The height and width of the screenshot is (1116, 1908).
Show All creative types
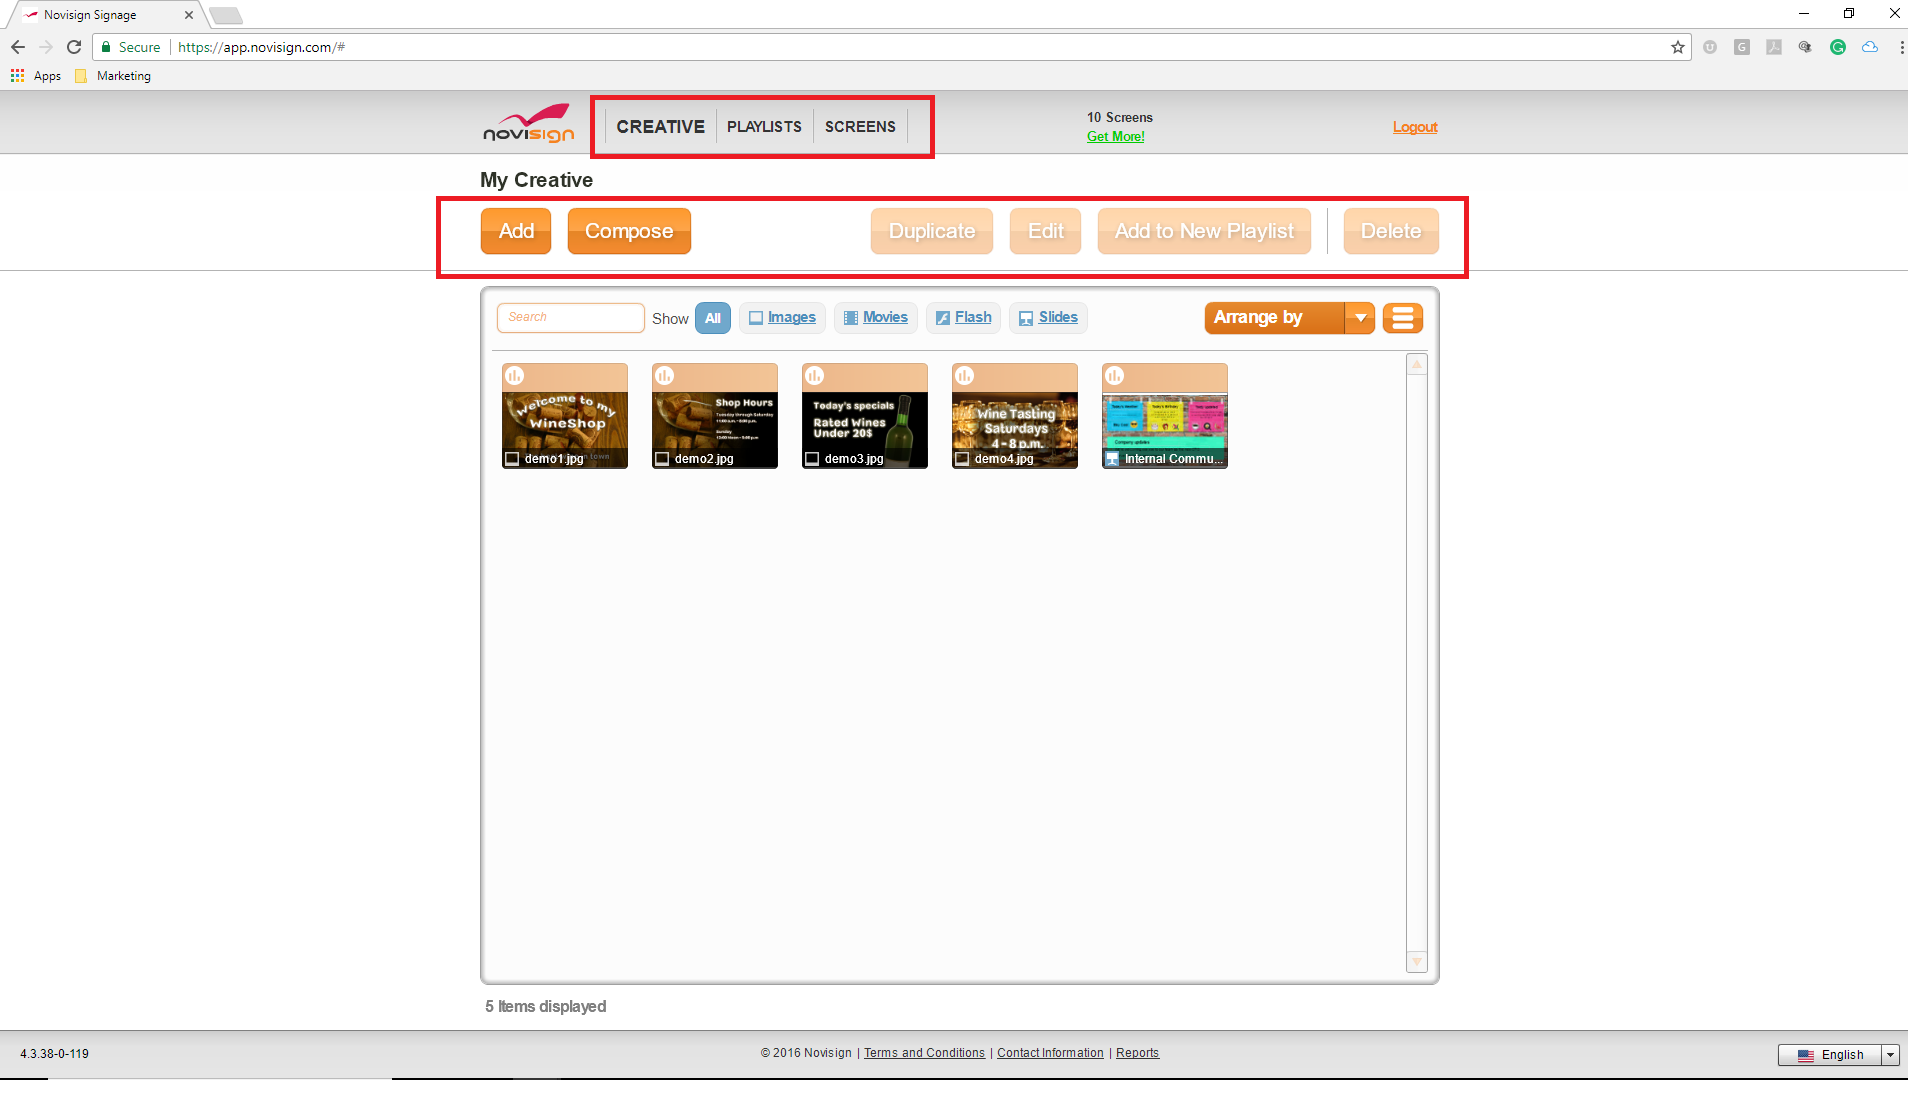[x=713, y=318]
